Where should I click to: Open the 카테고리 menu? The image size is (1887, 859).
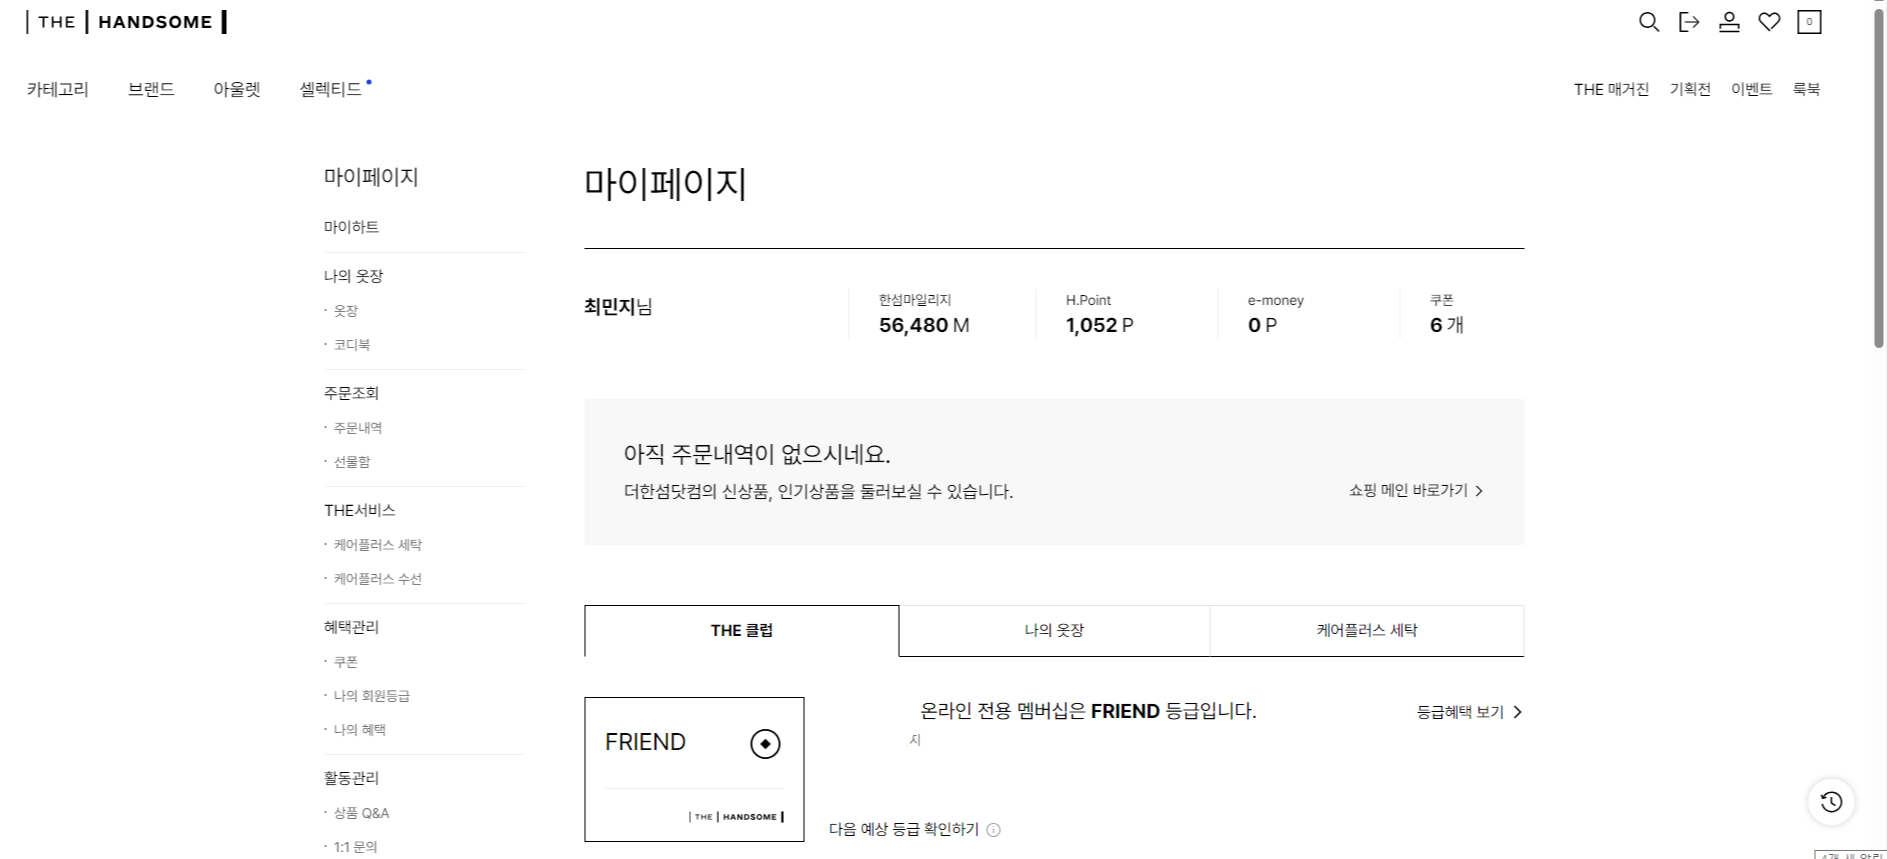[x=57, y=89]
